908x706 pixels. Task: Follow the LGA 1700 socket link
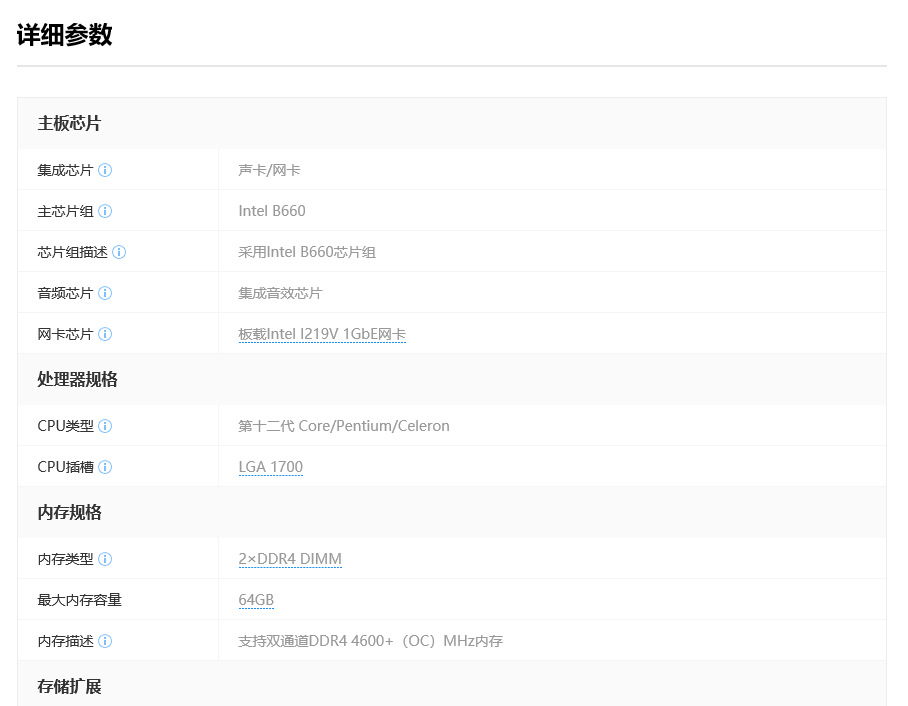[270, 467]
